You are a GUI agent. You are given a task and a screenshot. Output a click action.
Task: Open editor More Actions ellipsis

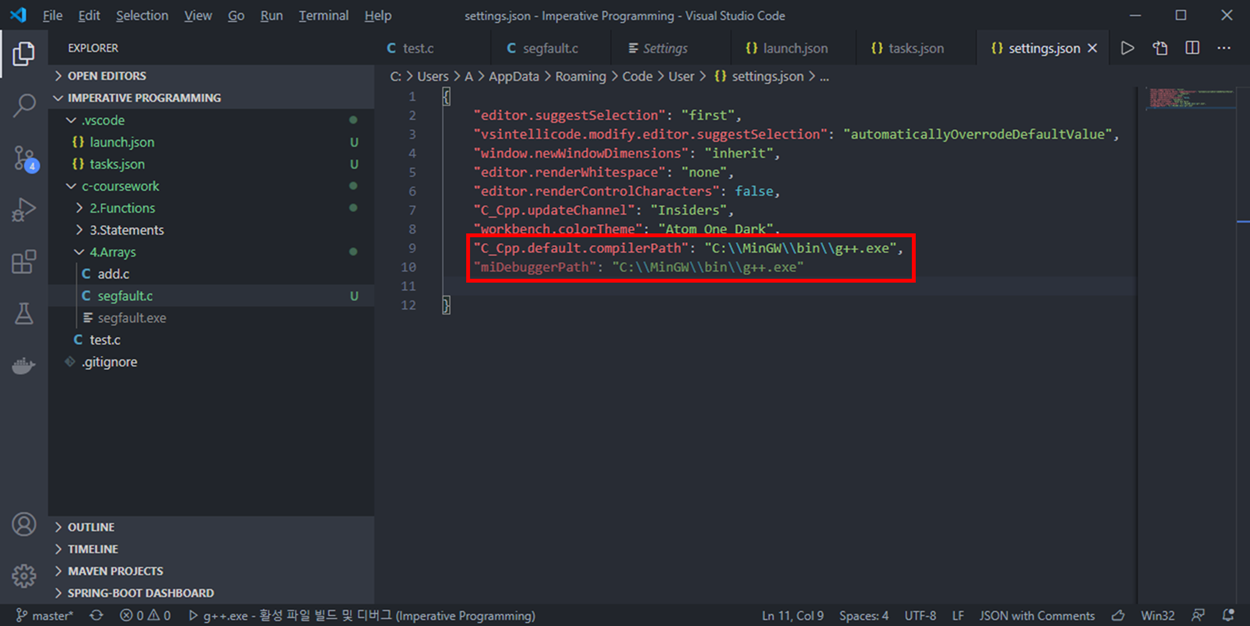tap(1224, 48)
